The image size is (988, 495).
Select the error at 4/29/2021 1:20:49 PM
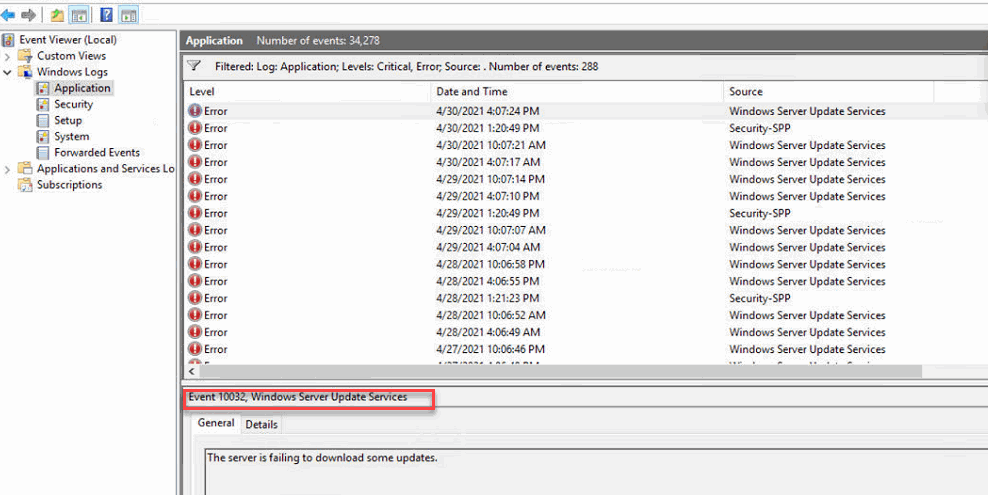(585, 213)
